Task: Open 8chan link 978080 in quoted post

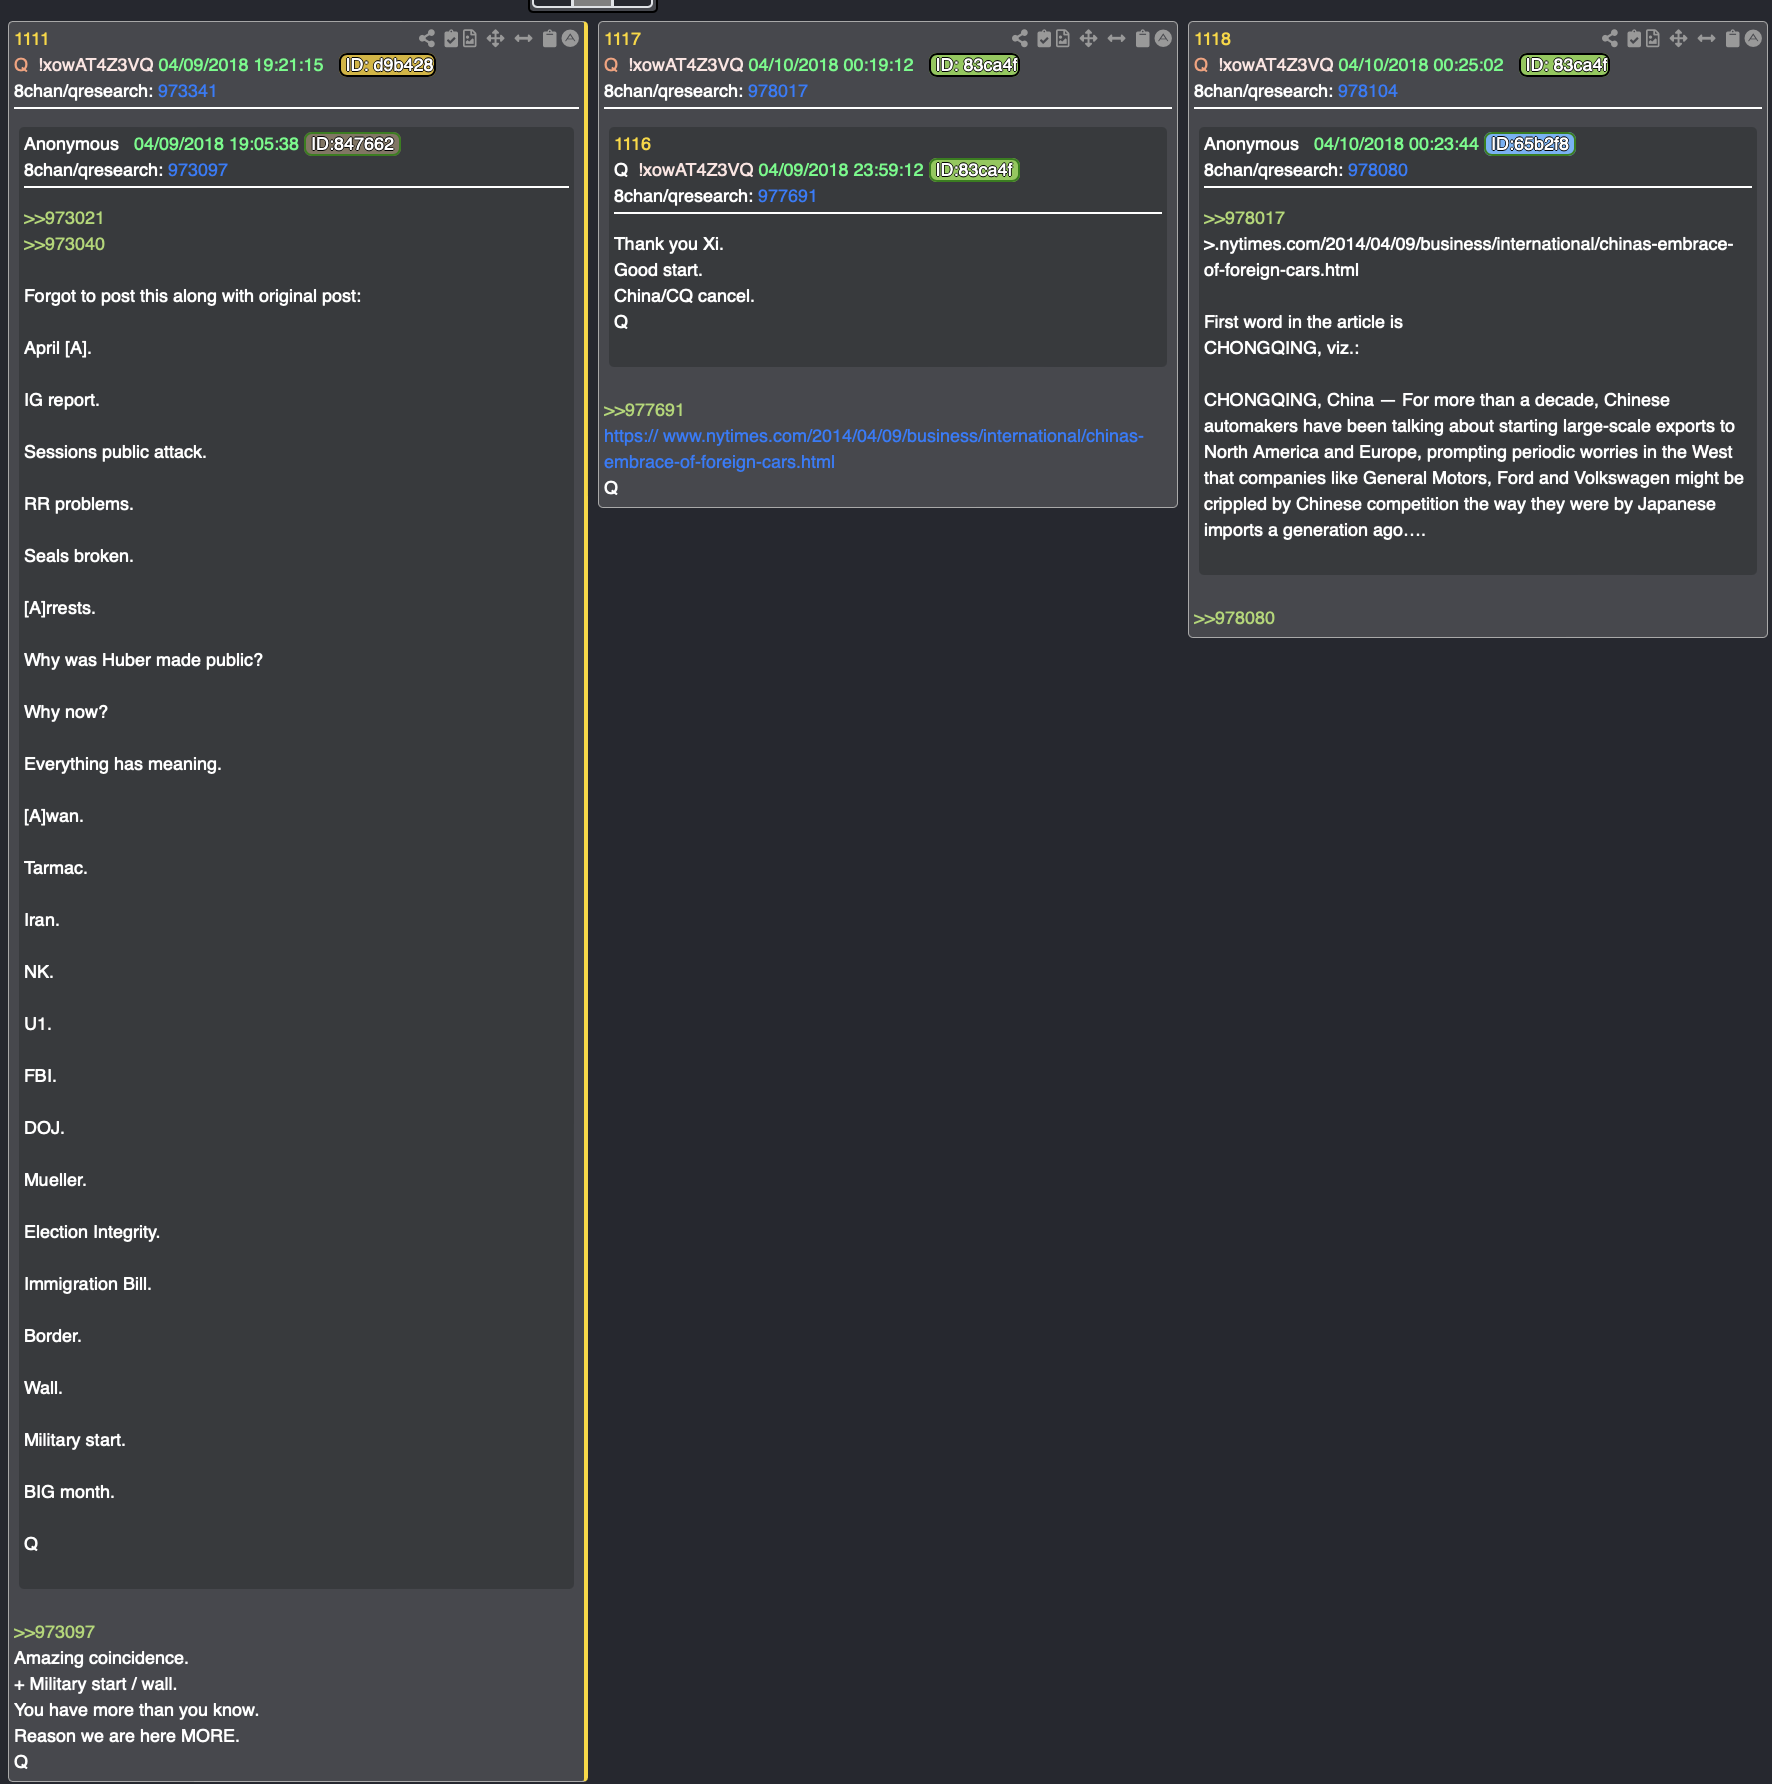Action: pos(1377,170)
